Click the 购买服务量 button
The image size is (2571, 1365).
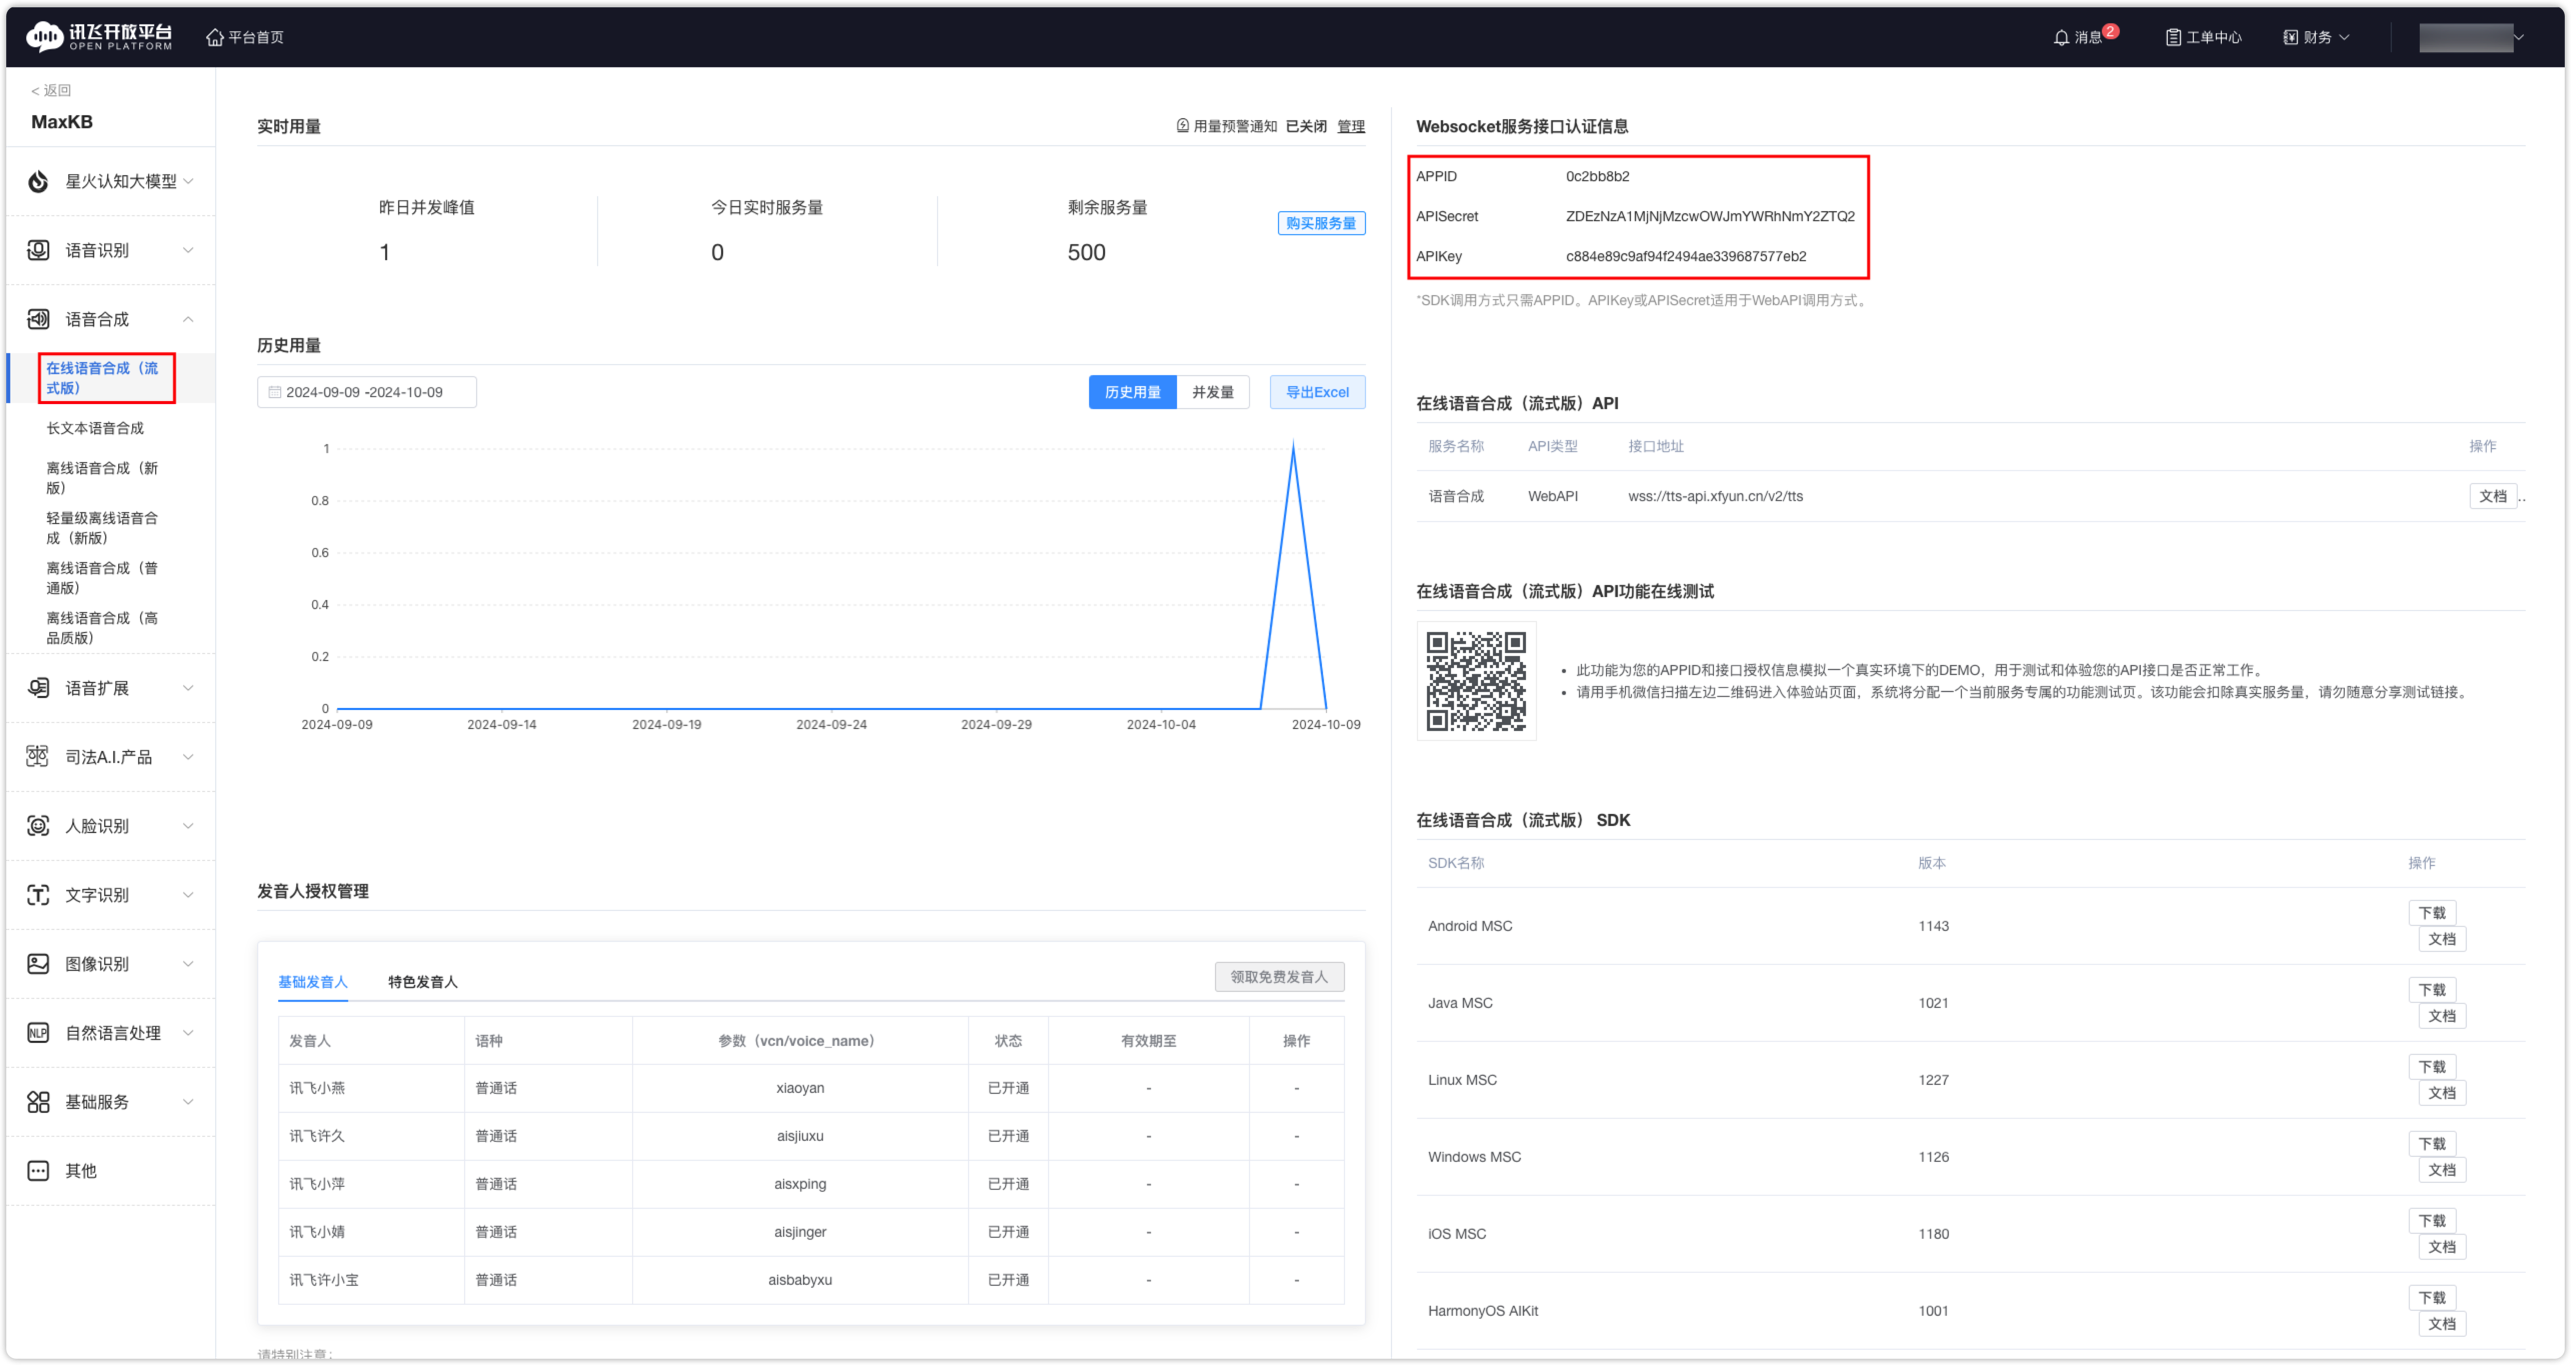click(1321, 224)
